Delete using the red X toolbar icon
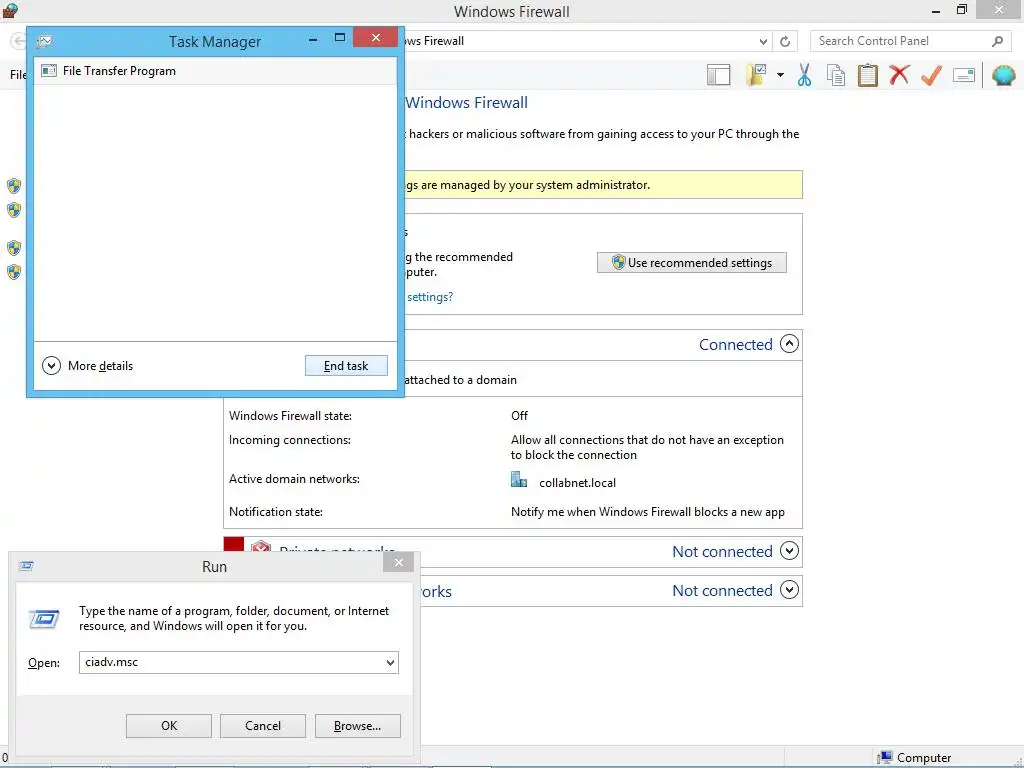The height and width of the screenshot is (768, 1024). (x=899, y=74)
